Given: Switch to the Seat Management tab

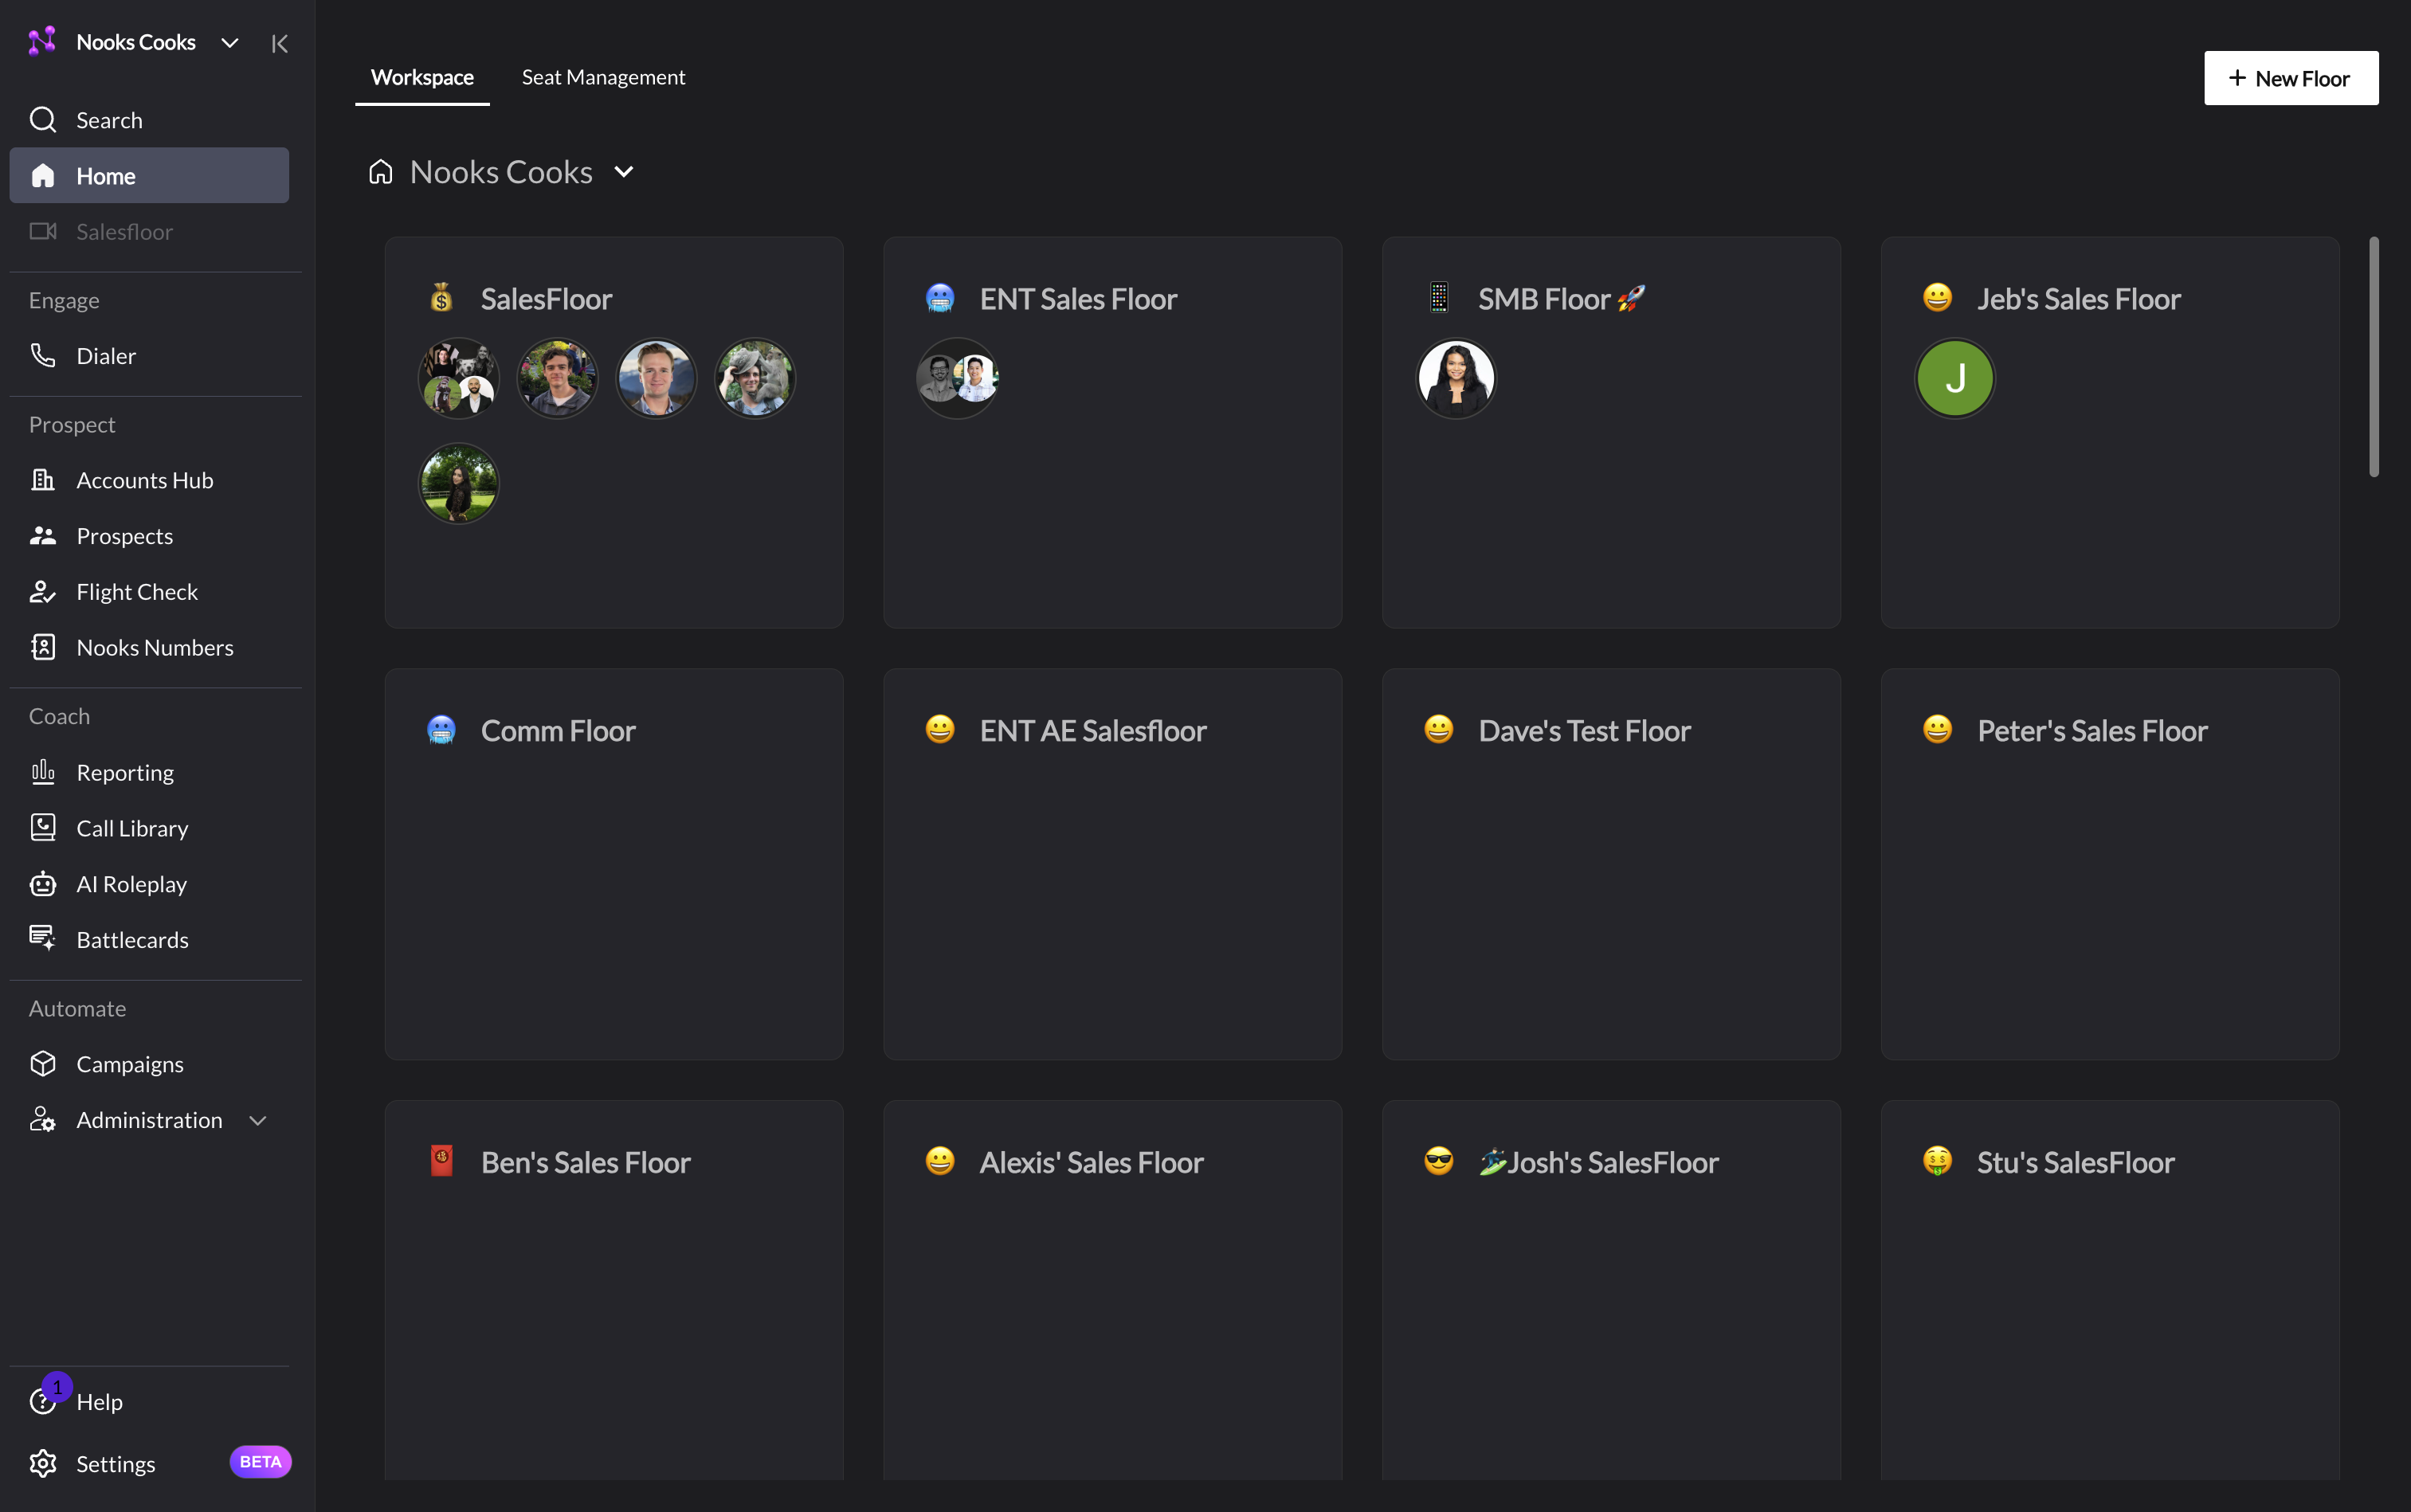Looking at the screenshot, I should click(603, 77).
